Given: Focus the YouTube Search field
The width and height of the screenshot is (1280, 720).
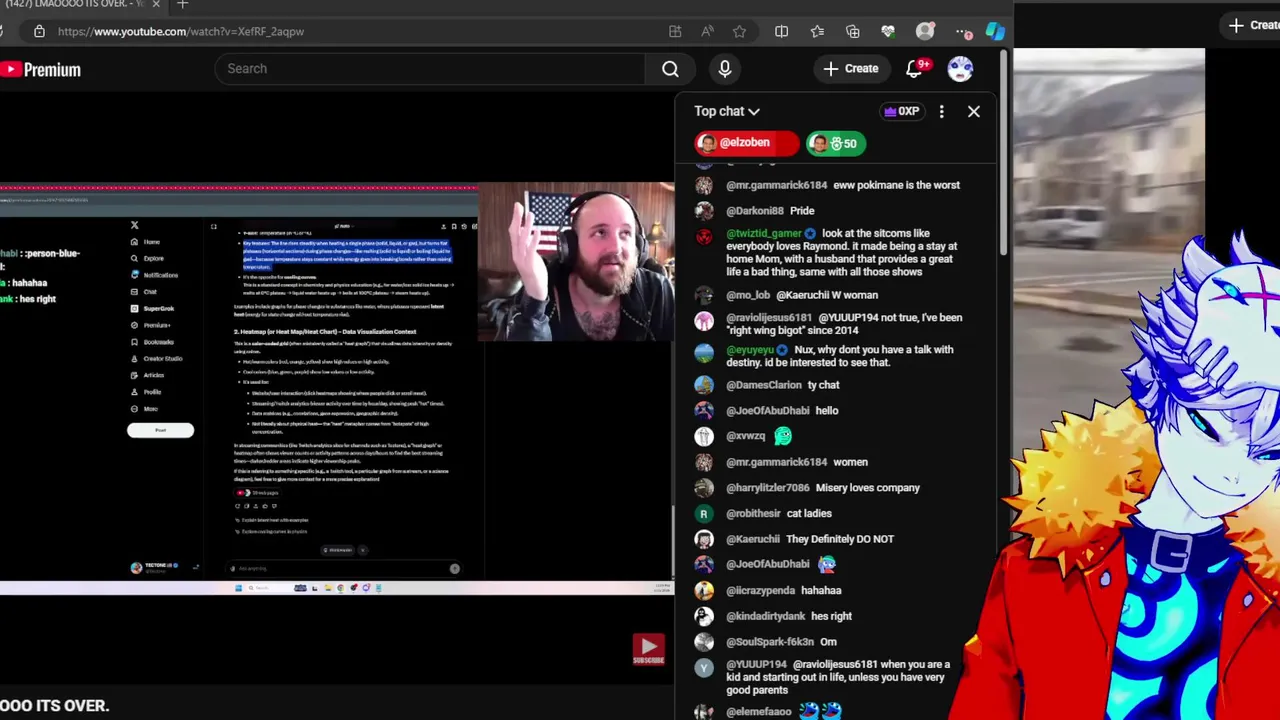Looking at the screenshot, I should click(x=430, y=69).
